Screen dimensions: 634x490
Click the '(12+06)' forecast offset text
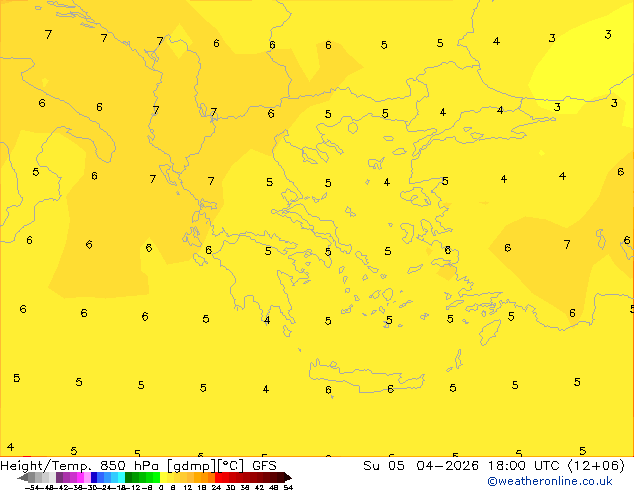(x=596, y=466)
